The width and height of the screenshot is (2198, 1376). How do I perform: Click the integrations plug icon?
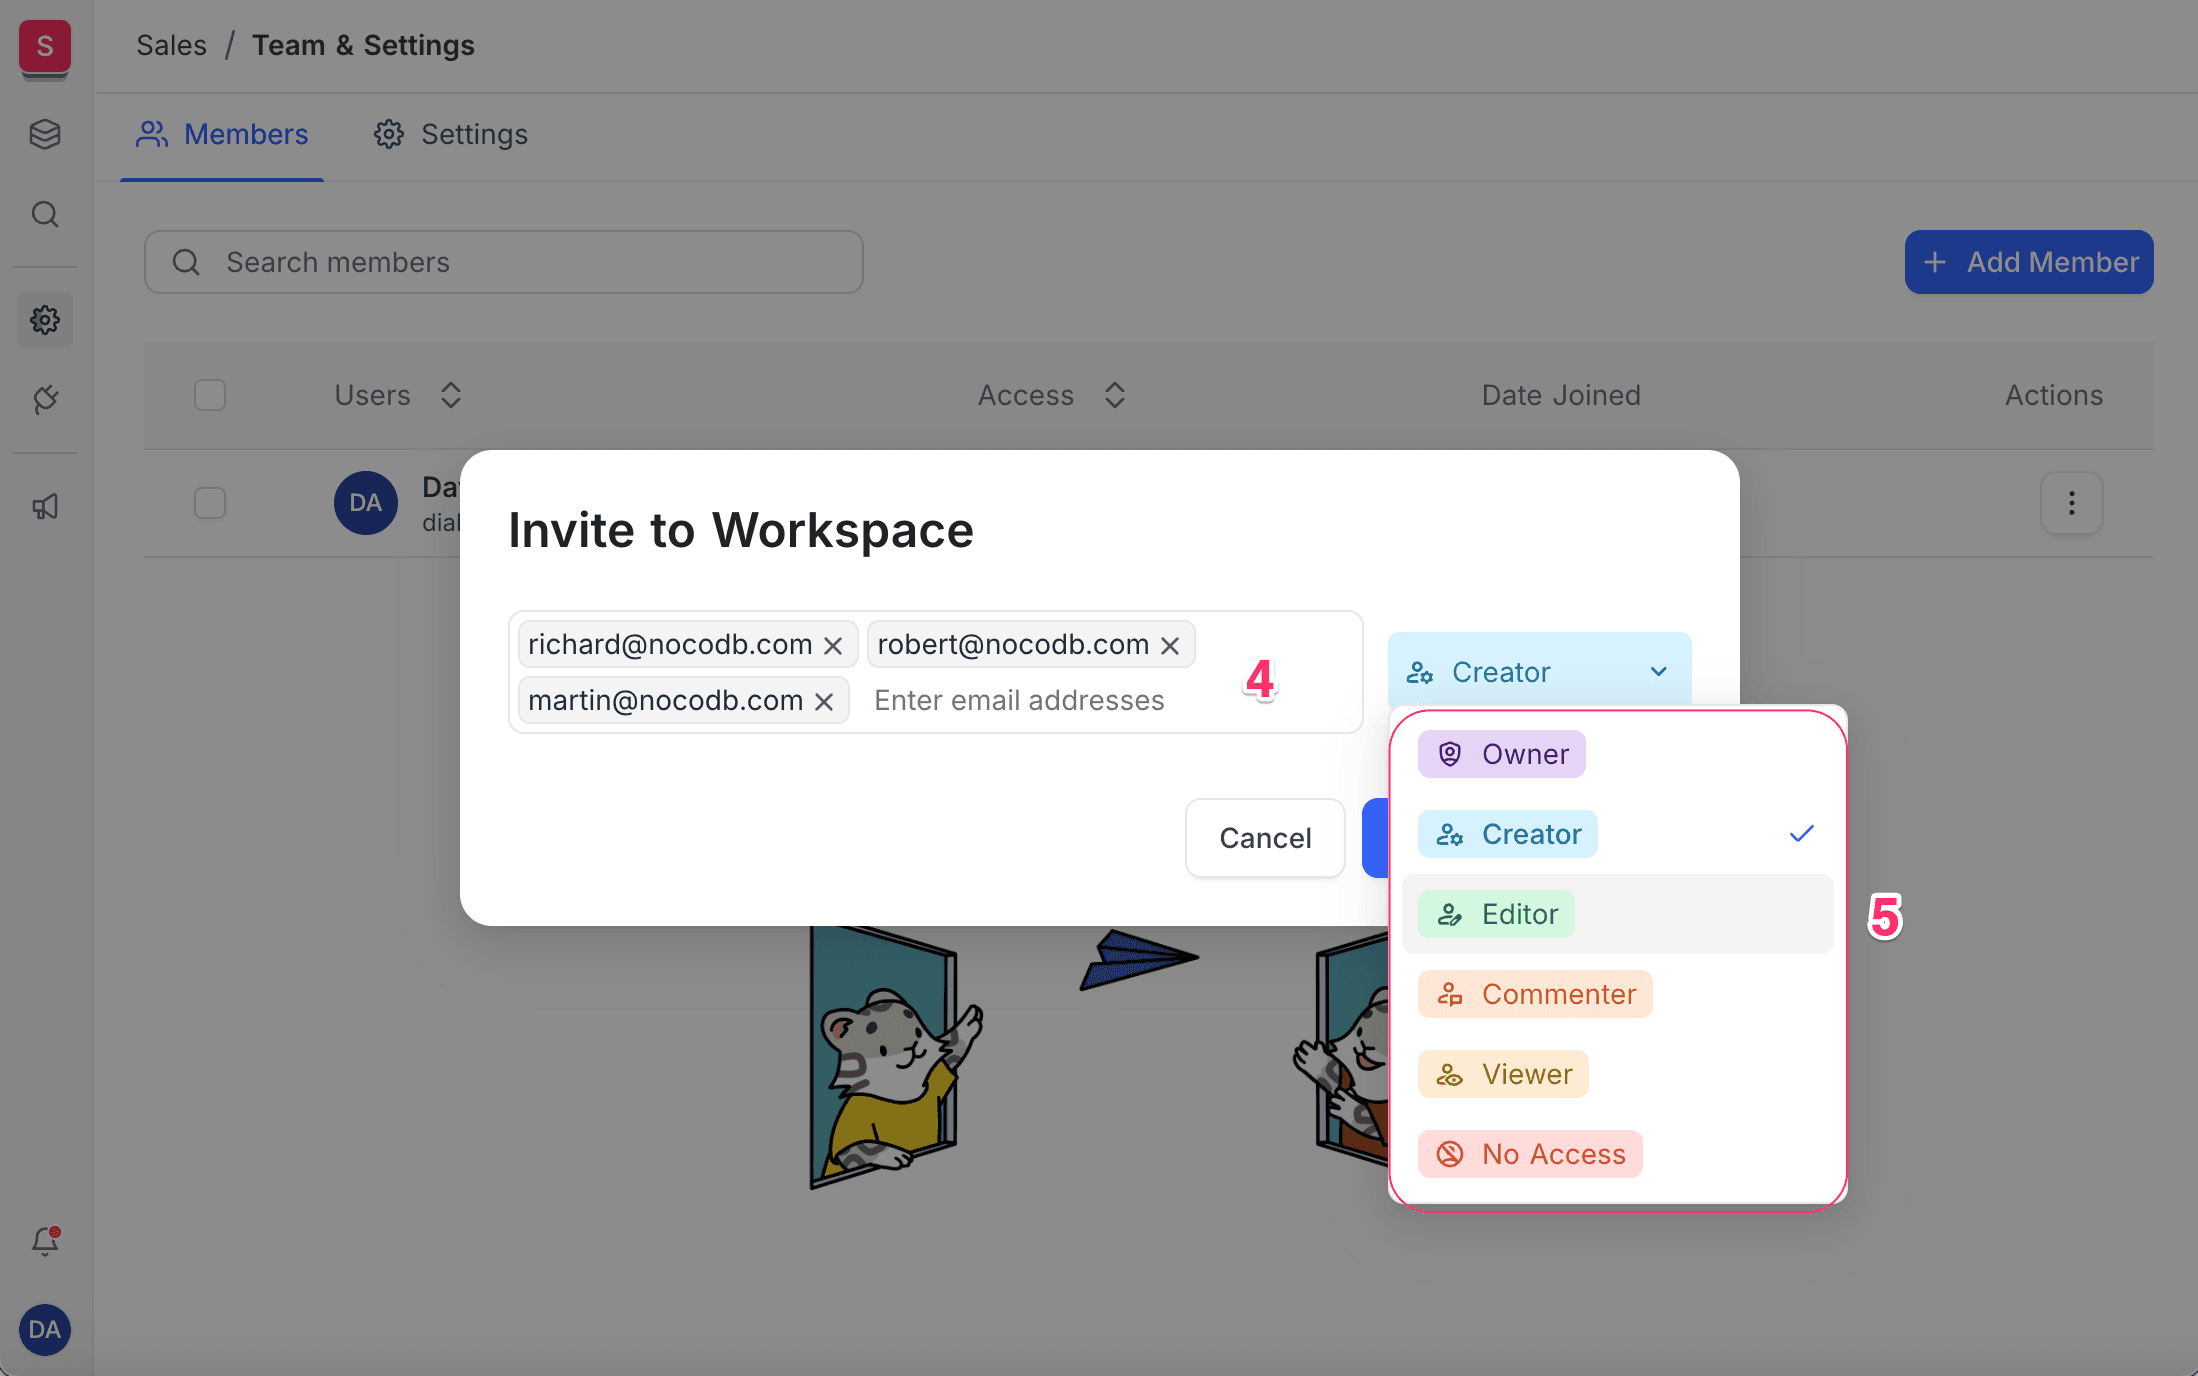point(44,400)
